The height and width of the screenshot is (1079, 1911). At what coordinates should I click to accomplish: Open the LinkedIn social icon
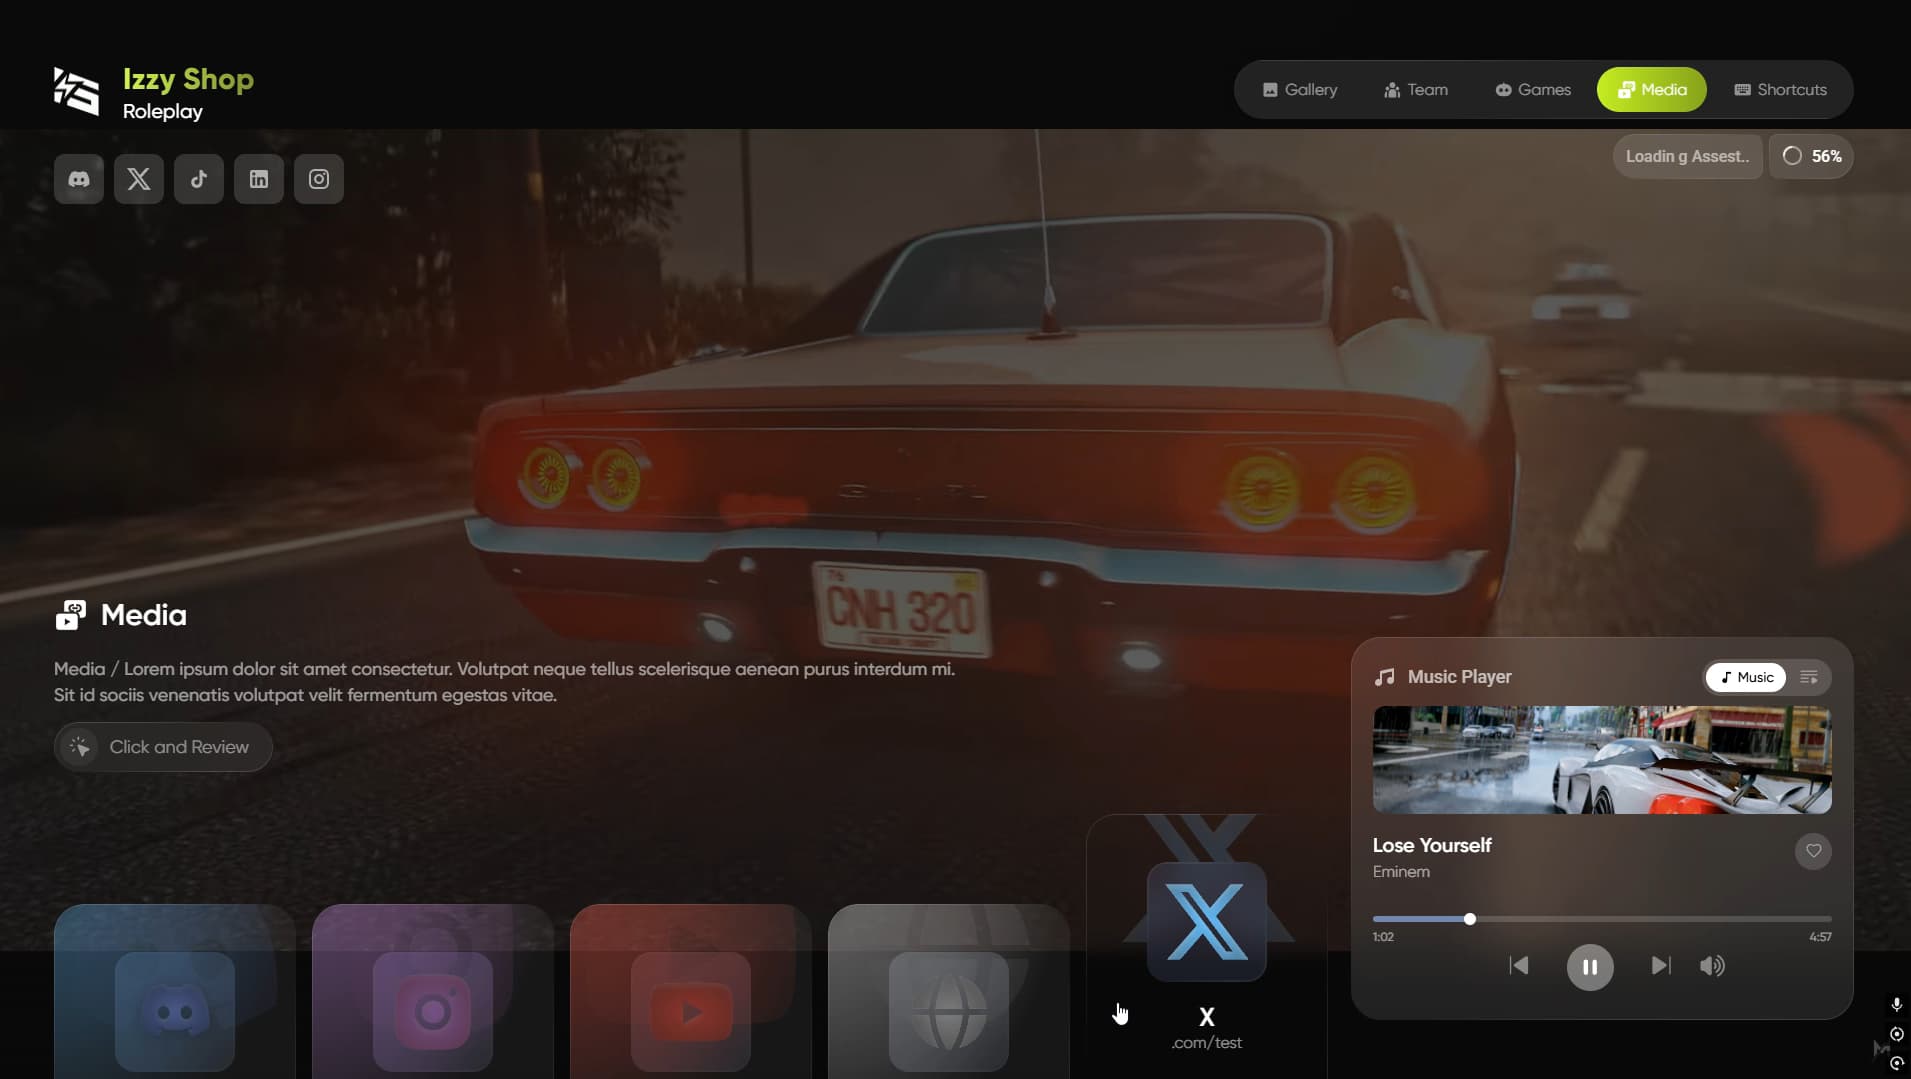[258, 179]
